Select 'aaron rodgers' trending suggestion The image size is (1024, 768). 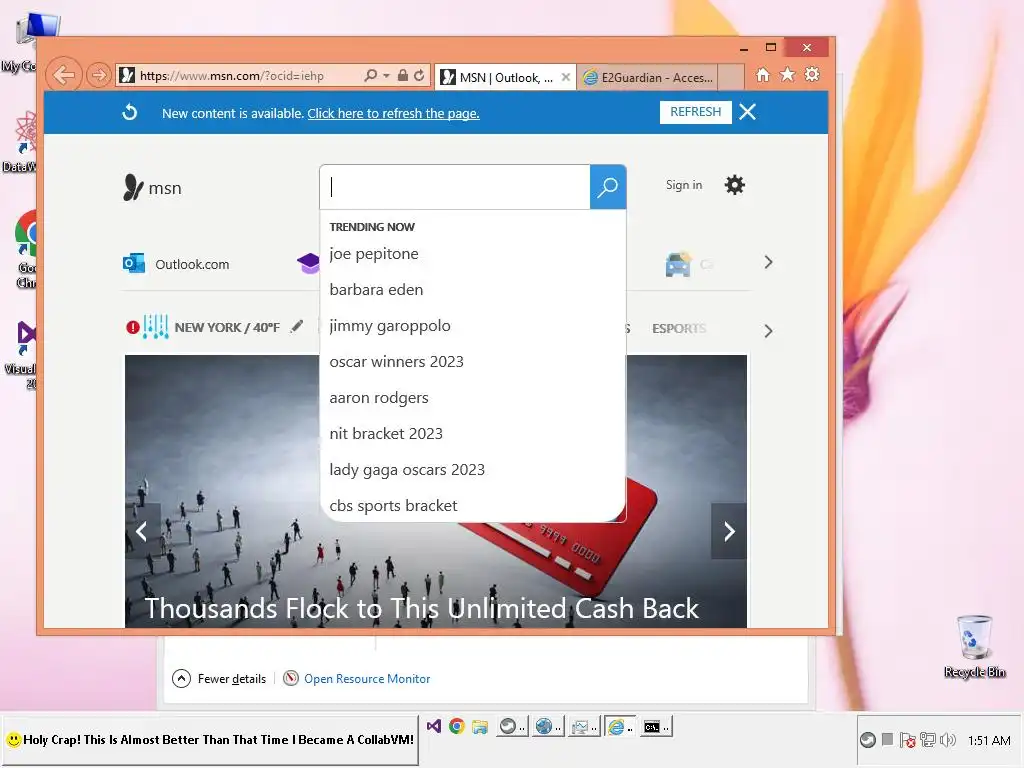pyautogui.click(x=379, y=398)
